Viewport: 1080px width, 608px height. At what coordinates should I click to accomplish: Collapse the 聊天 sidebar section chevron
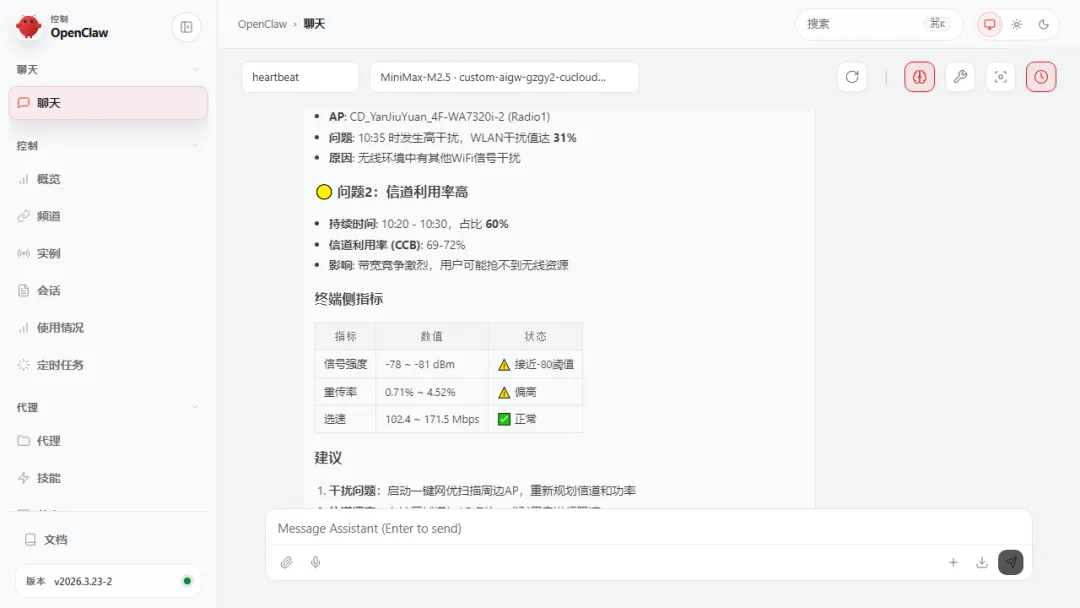[x=195, y=70]
